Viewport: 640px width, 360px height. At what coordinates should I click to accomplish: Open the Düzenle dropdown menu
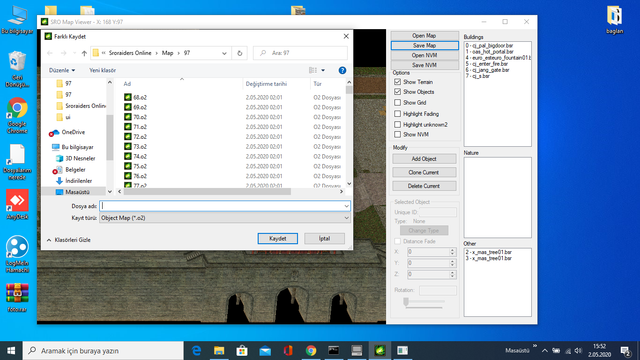click(x=62, y=70)
